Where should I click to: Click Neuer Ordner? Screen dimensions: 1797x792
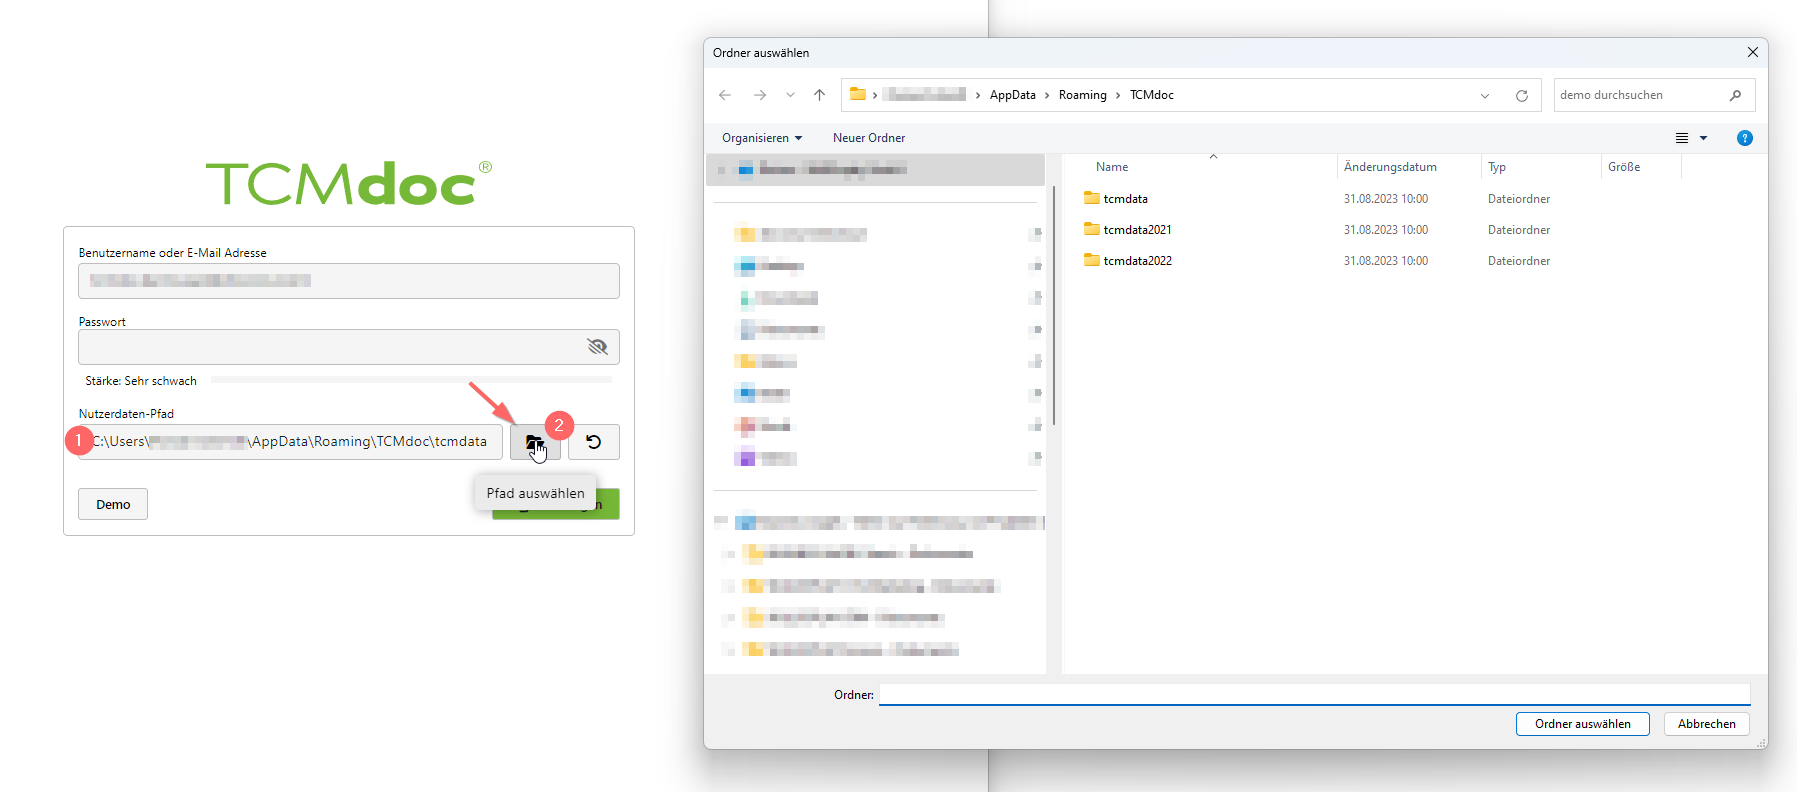pyautogui.click(x=869, y=138)
